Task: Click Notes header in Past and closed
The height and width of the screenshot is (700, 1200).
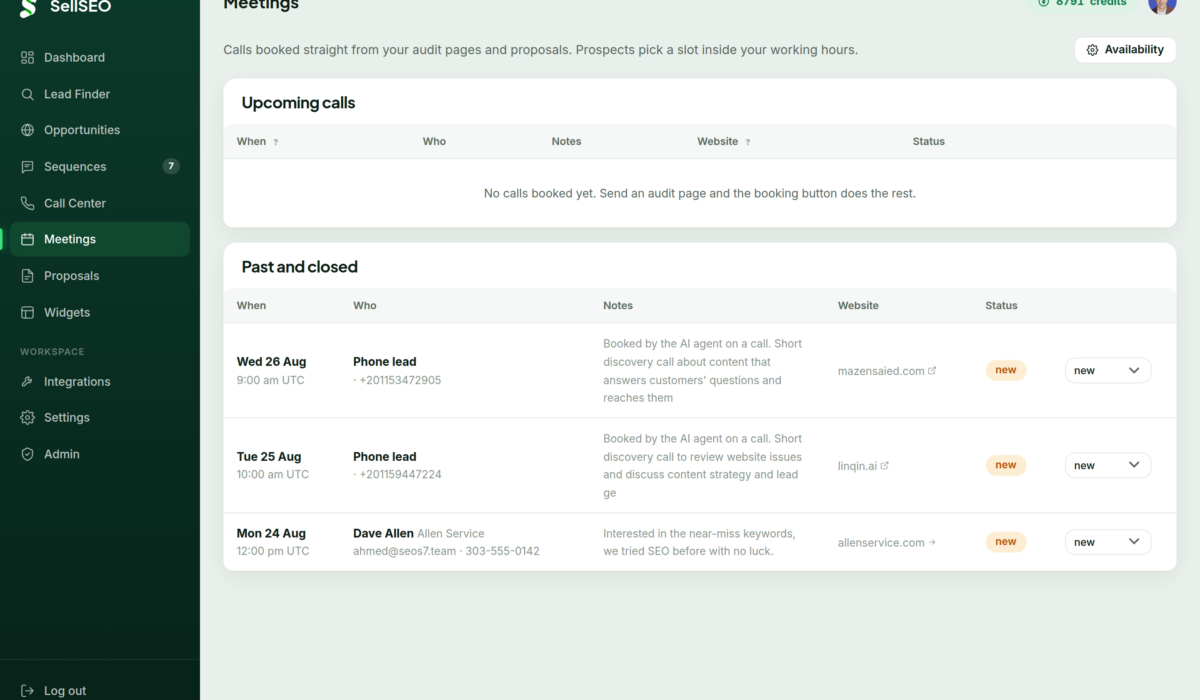Action: (618, 306)
